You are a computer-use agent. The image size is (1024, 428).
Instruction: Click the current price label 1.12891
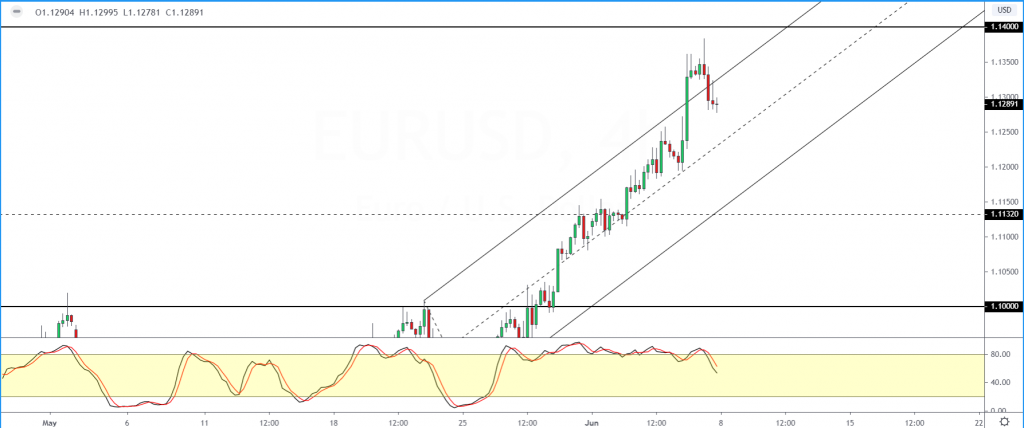tap(1002, 104)
